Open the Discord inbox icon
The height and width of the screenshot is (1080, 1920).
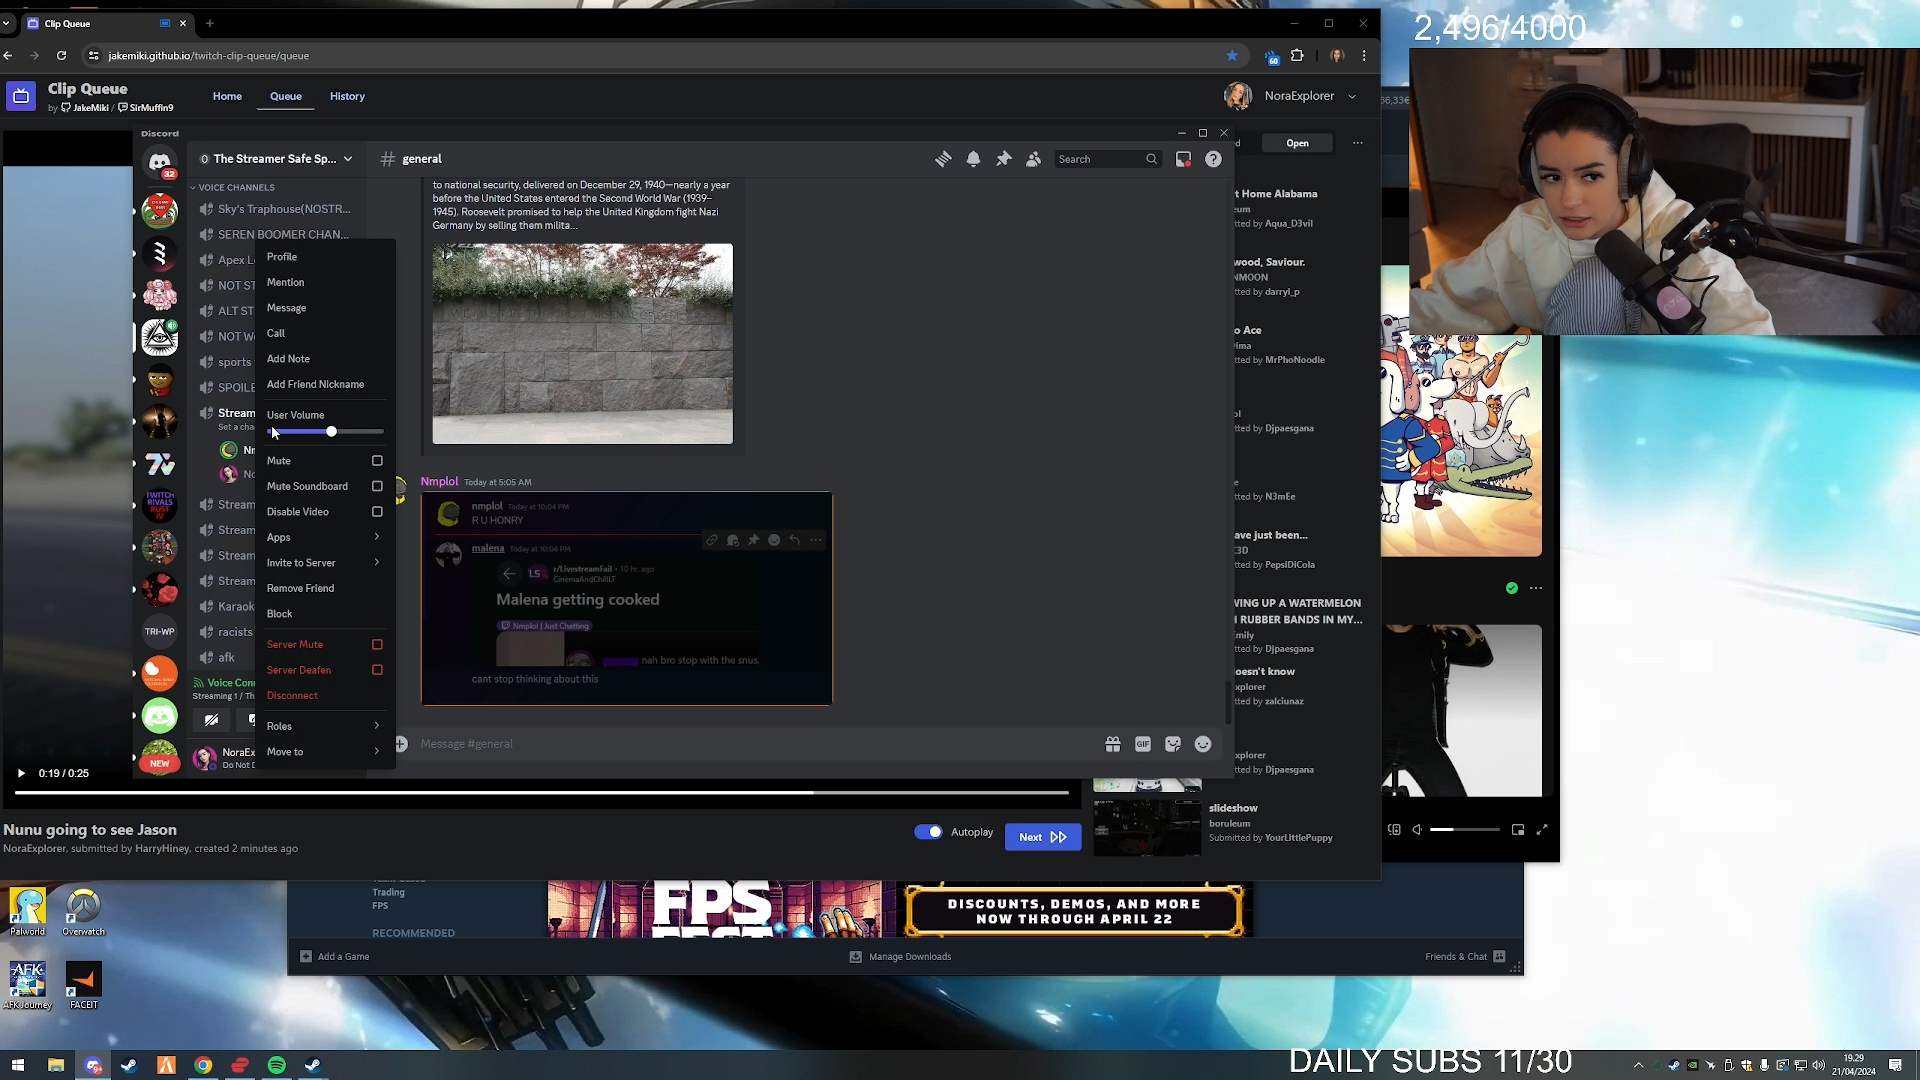pos(1183,159)
